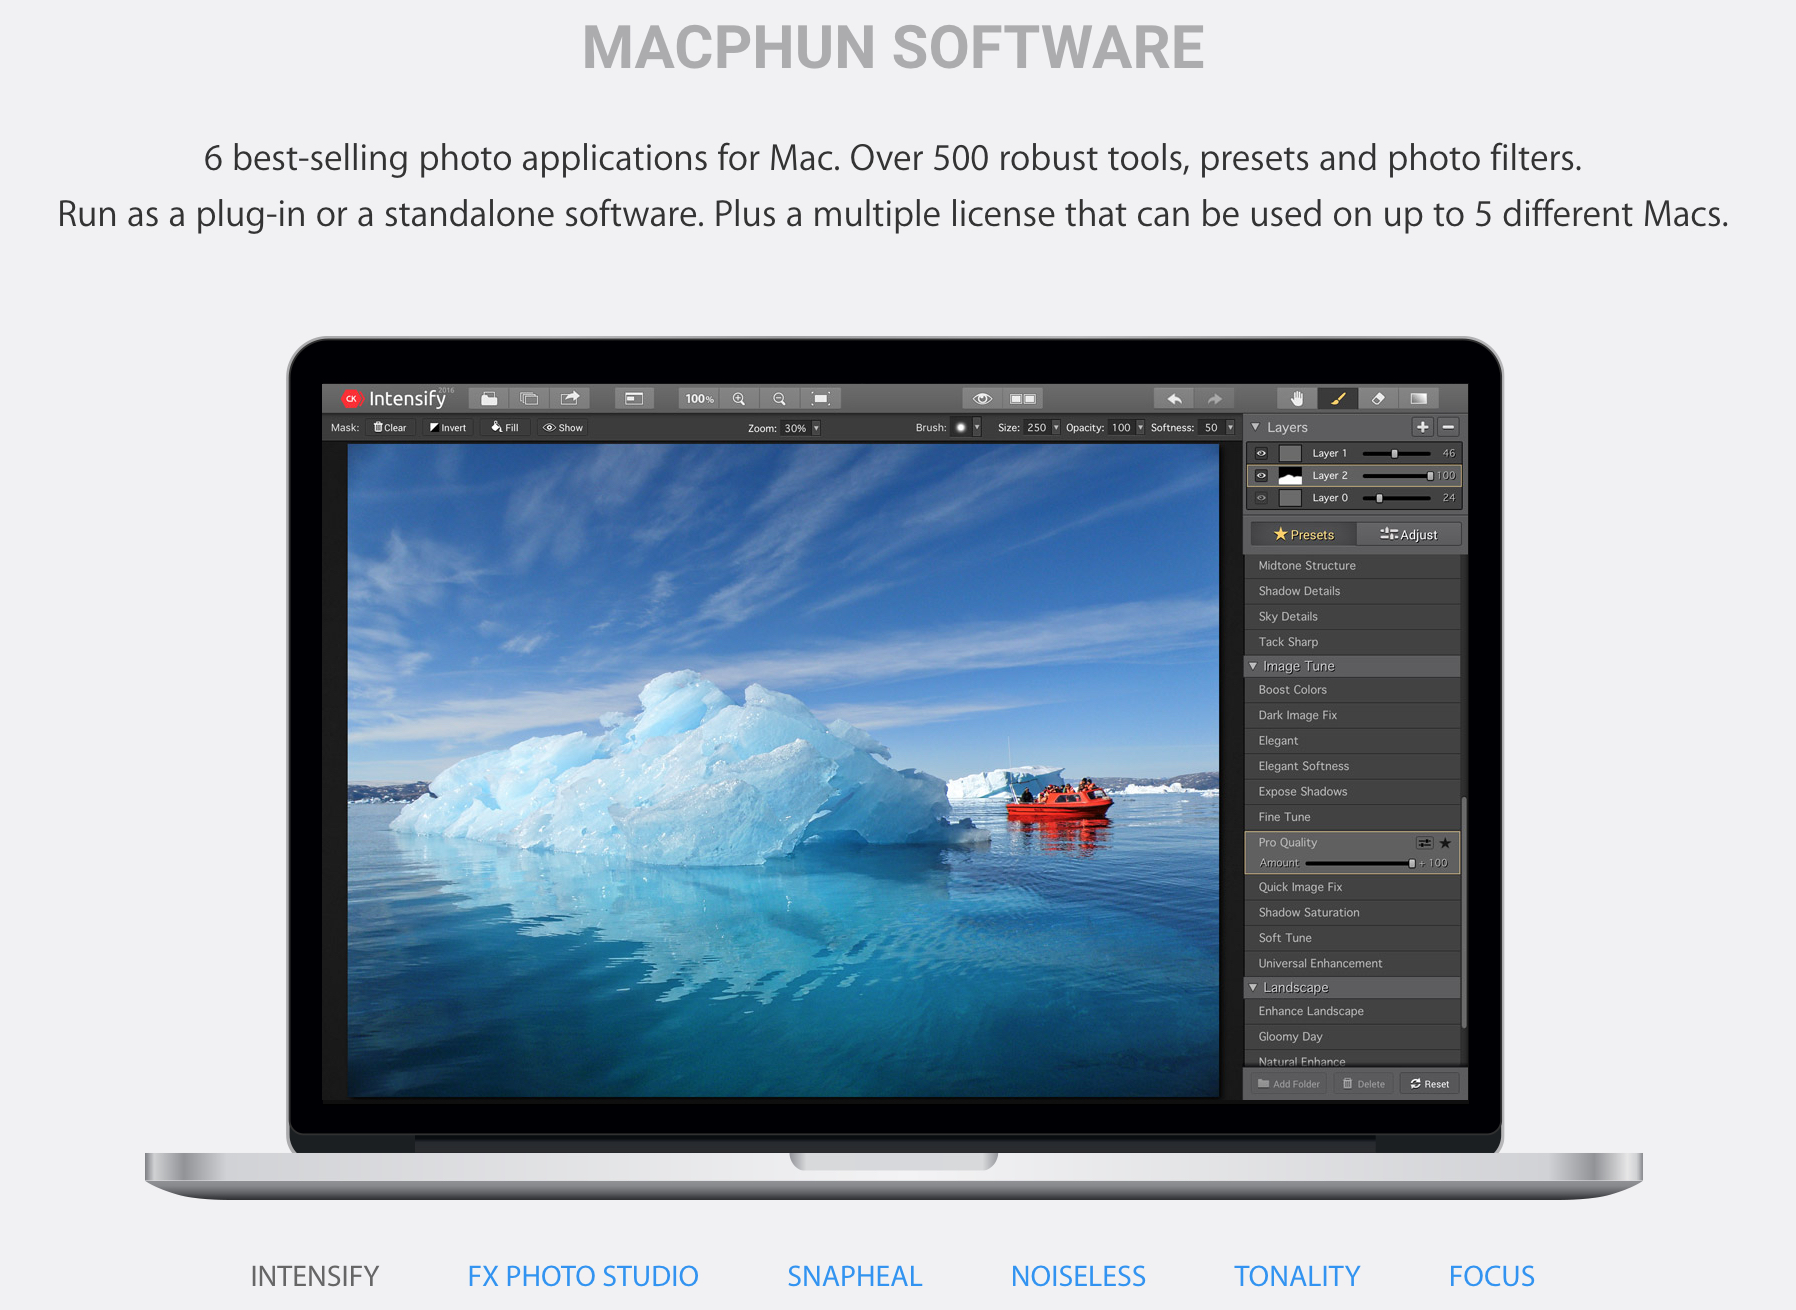Select Dark Image Fix preset
This screenshot has height=1310, width=1796.
1352,715
